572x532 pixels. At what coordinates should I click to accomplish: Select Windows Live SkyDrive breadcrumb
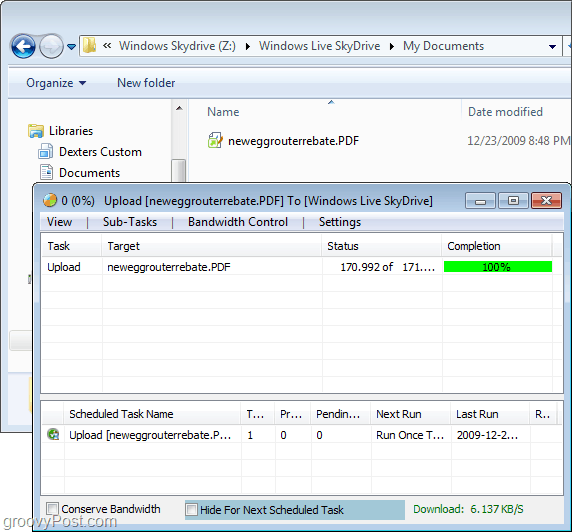click(320, 46)
